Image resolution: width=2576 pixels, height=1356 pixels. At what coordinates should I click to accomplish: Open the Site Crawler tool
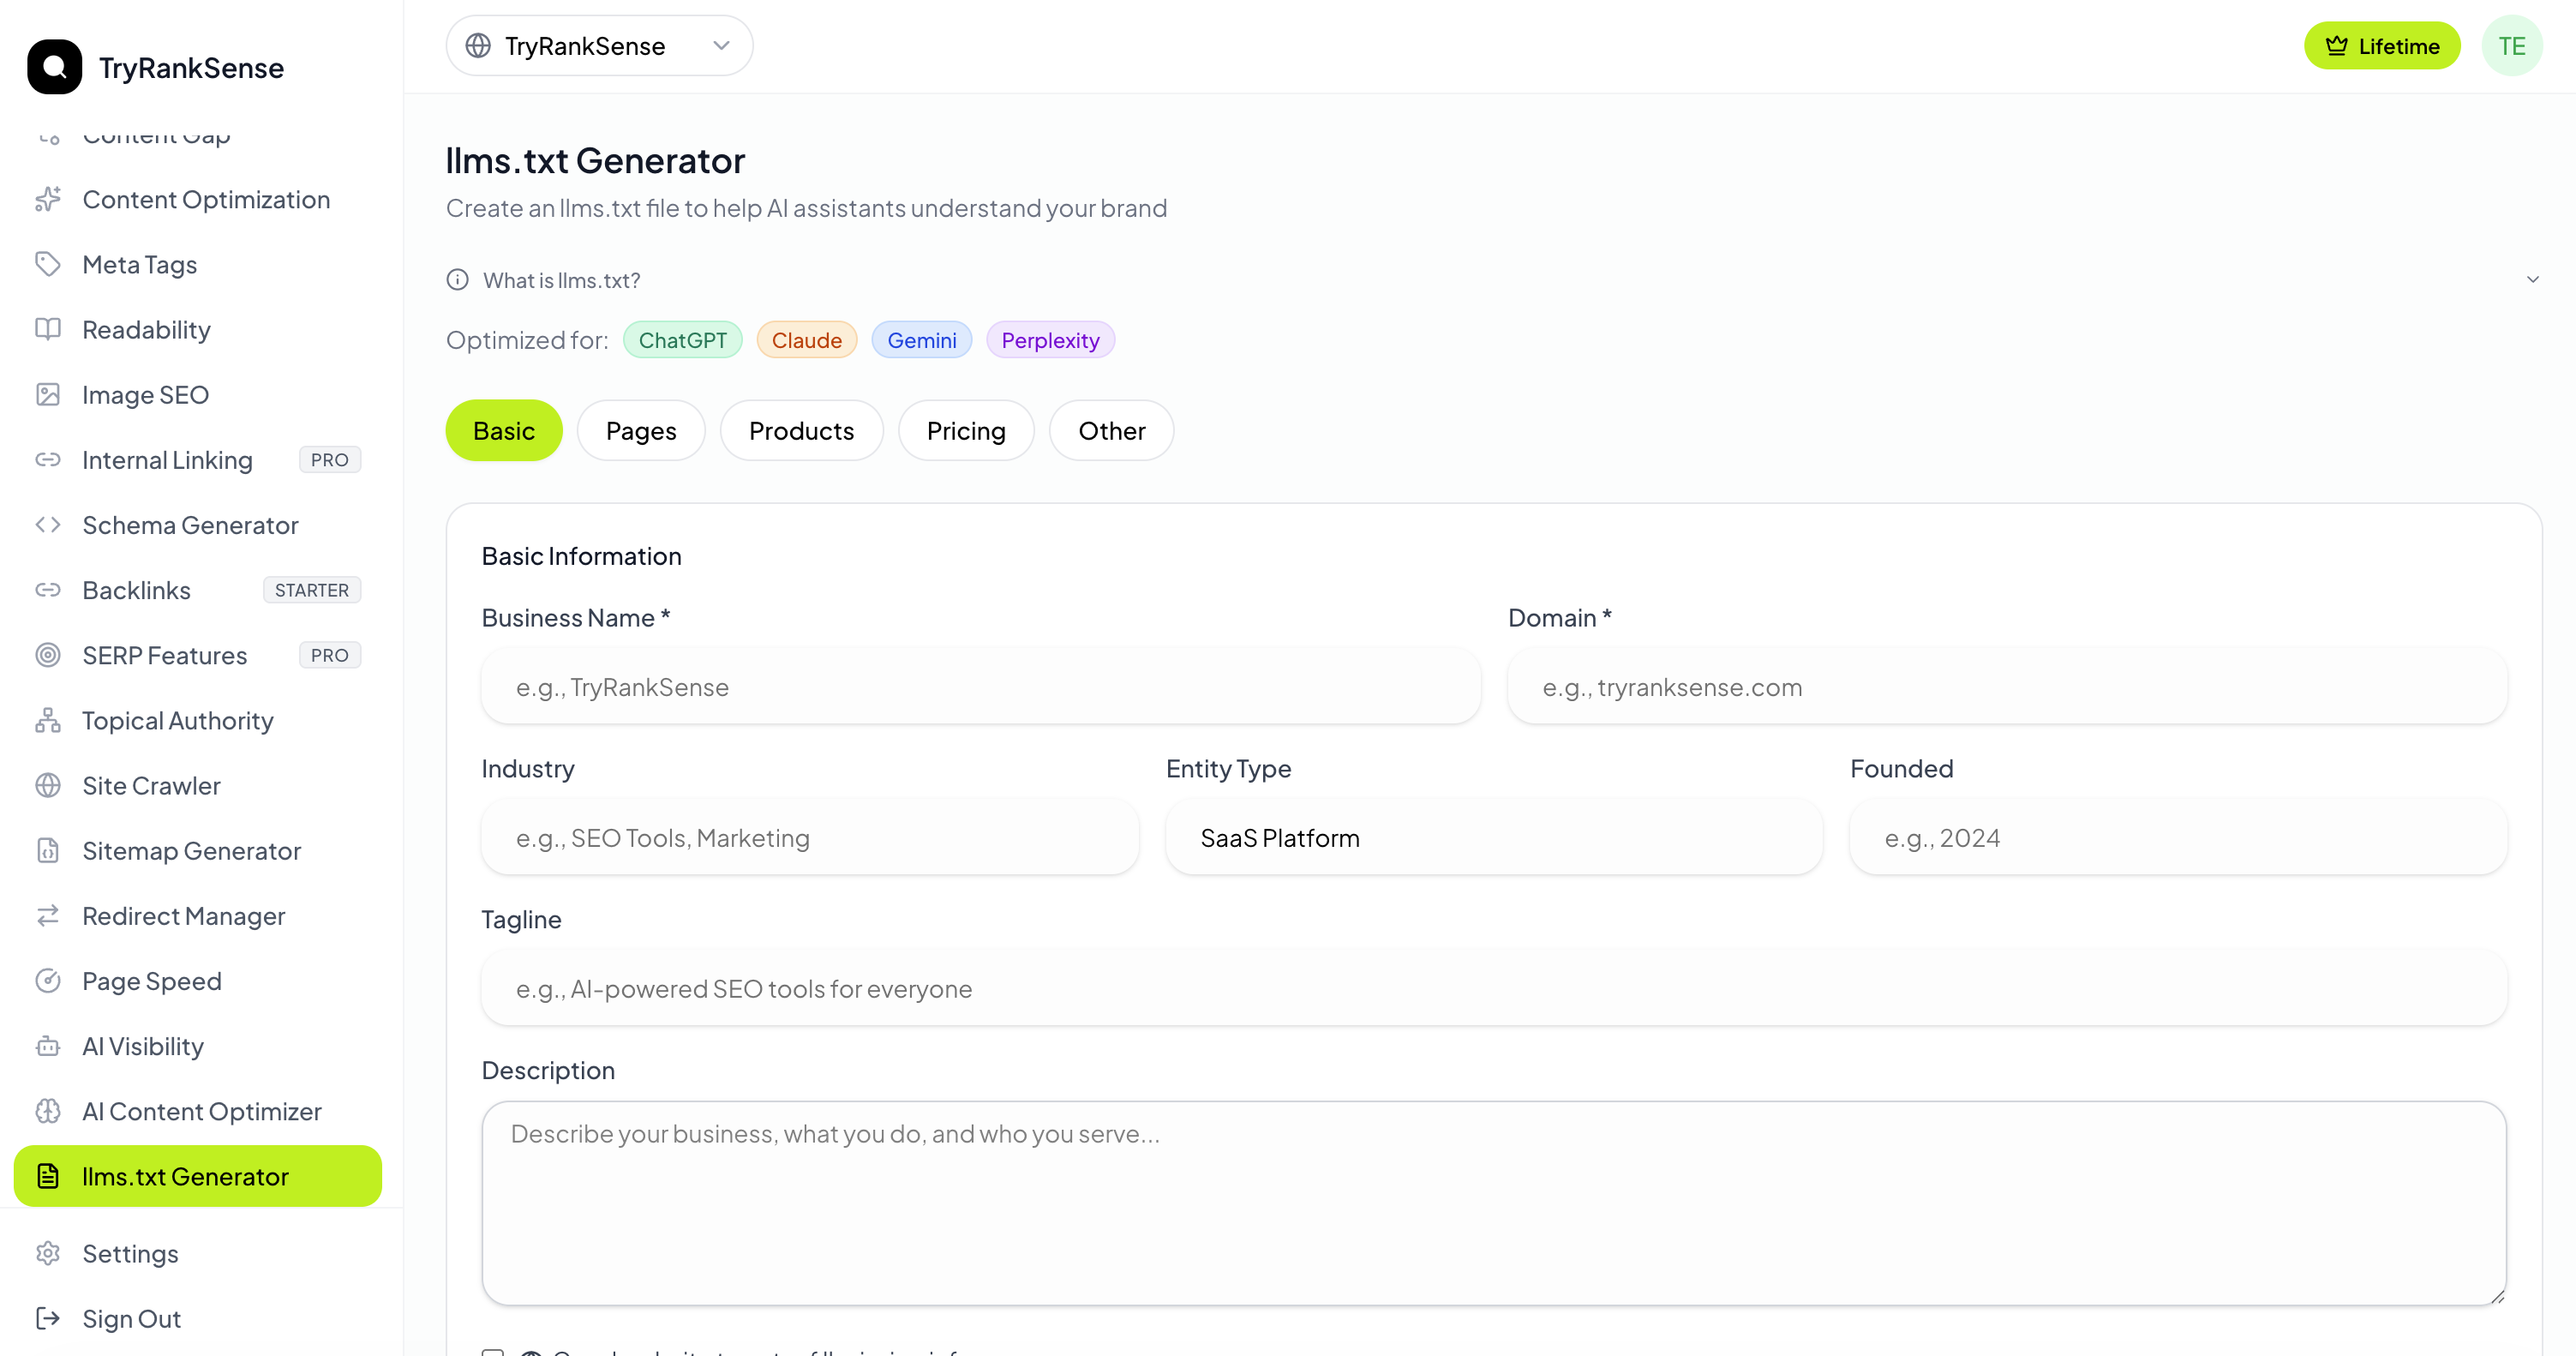(150, 785)
